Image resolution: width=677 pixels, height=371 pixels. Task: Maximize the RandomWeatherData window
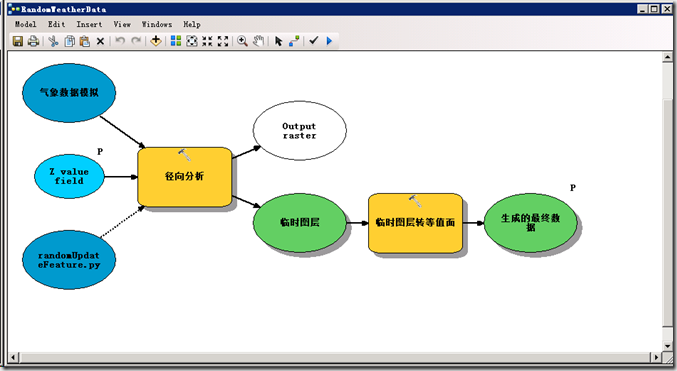coord(654,9)
